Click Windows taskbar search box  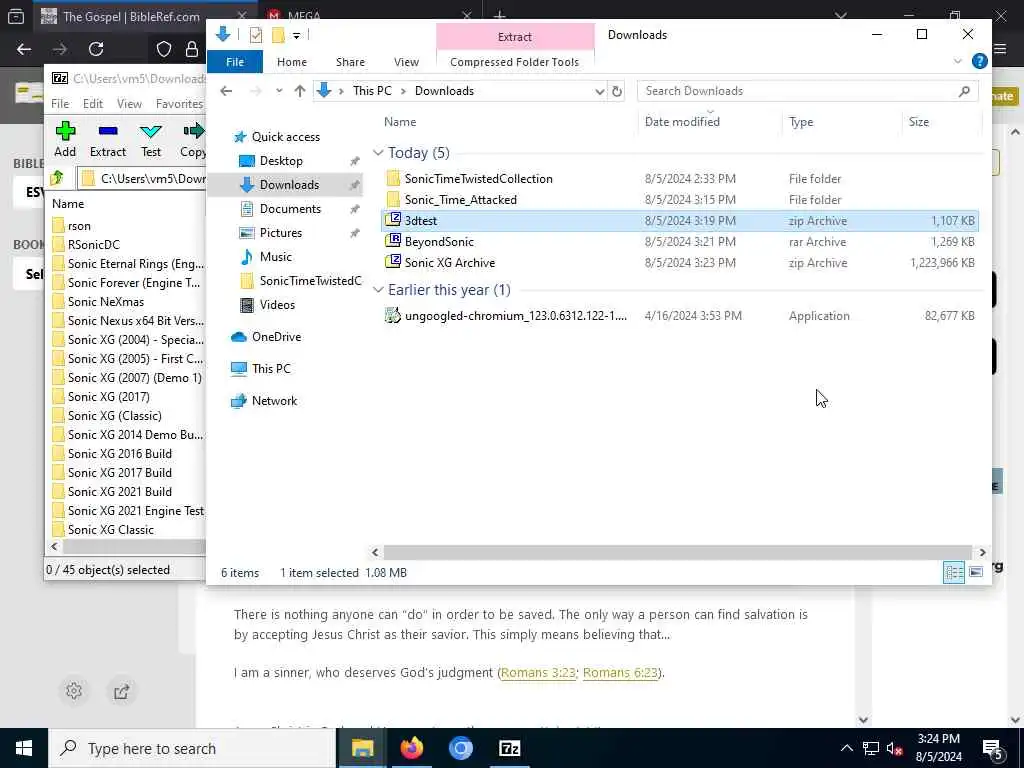click(191, 748)
